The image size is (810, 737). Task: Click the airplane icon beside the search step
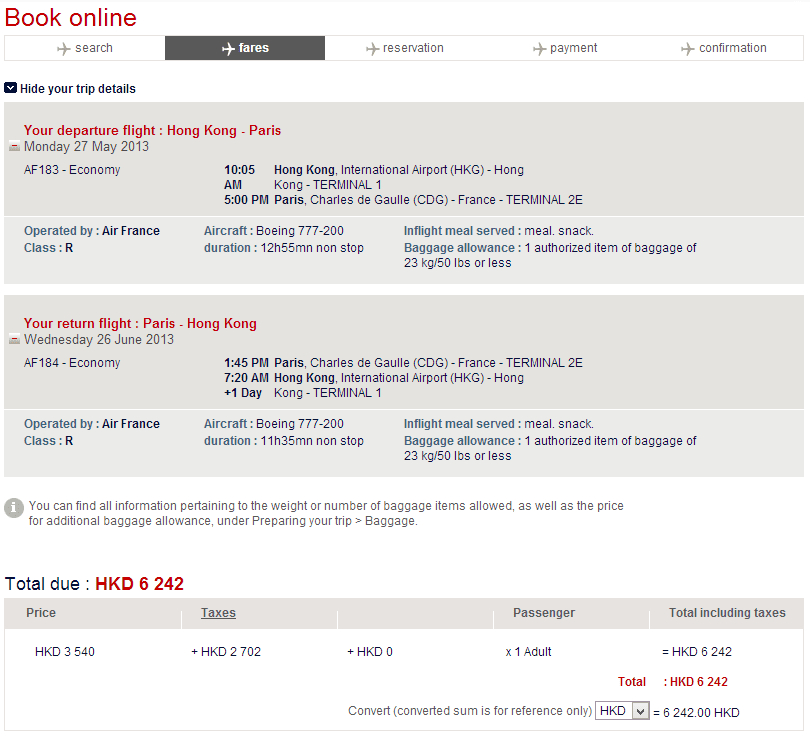(x=64, y=48)
